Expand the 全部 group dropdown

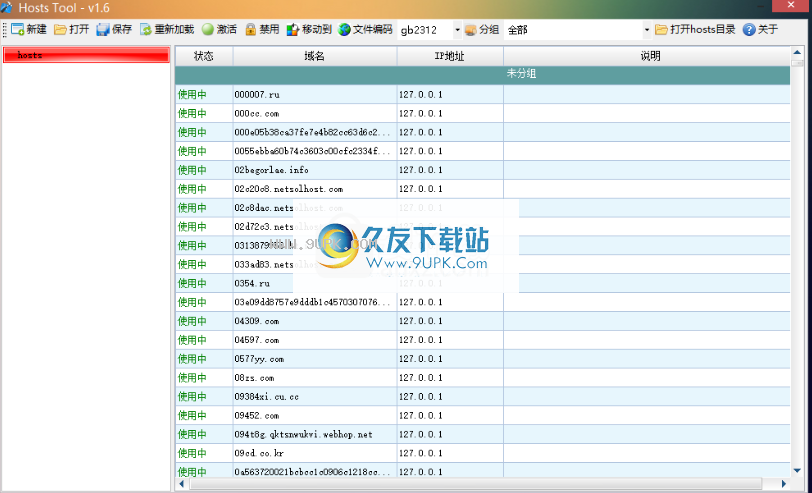647,30
